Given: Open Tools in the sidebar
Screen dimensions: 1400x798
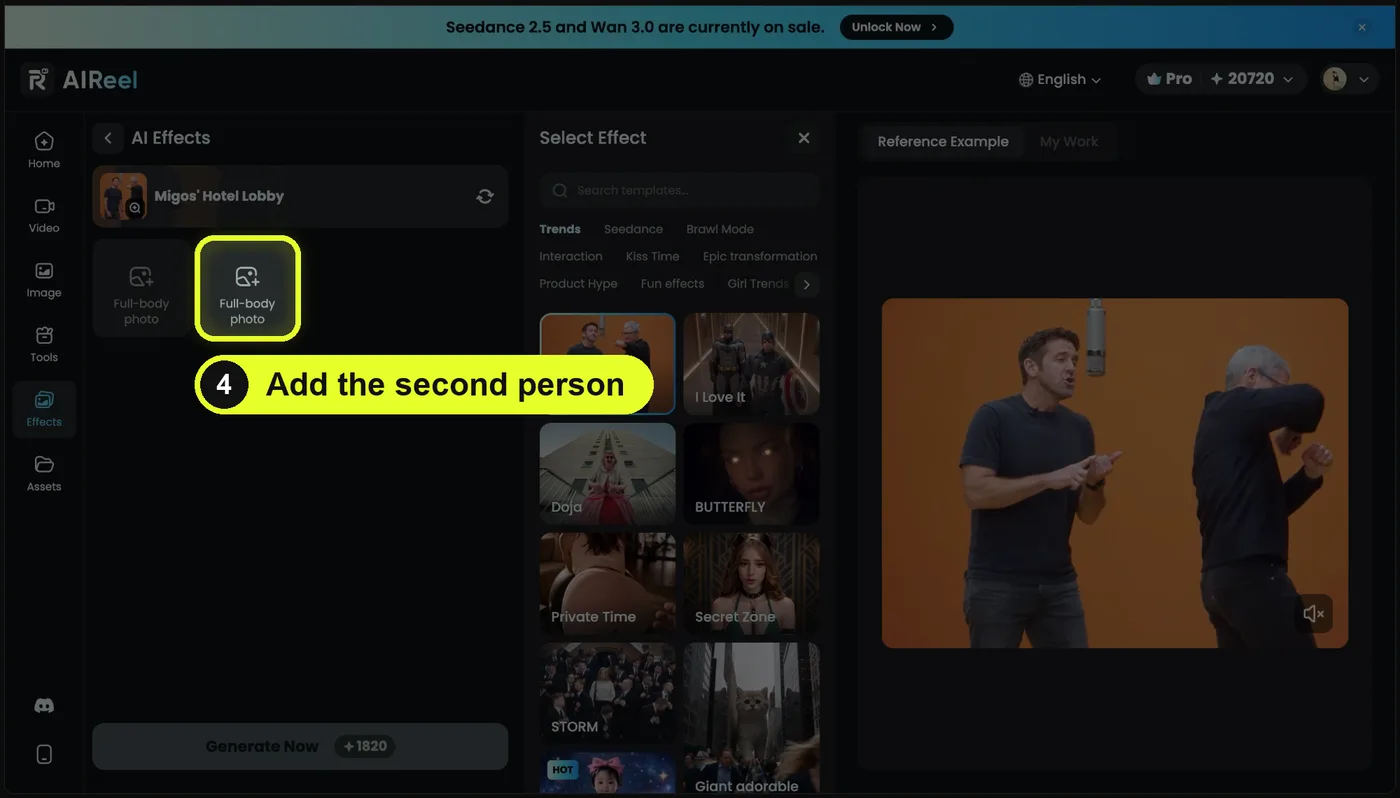Looking at the screenshot, I should [44, 344].
